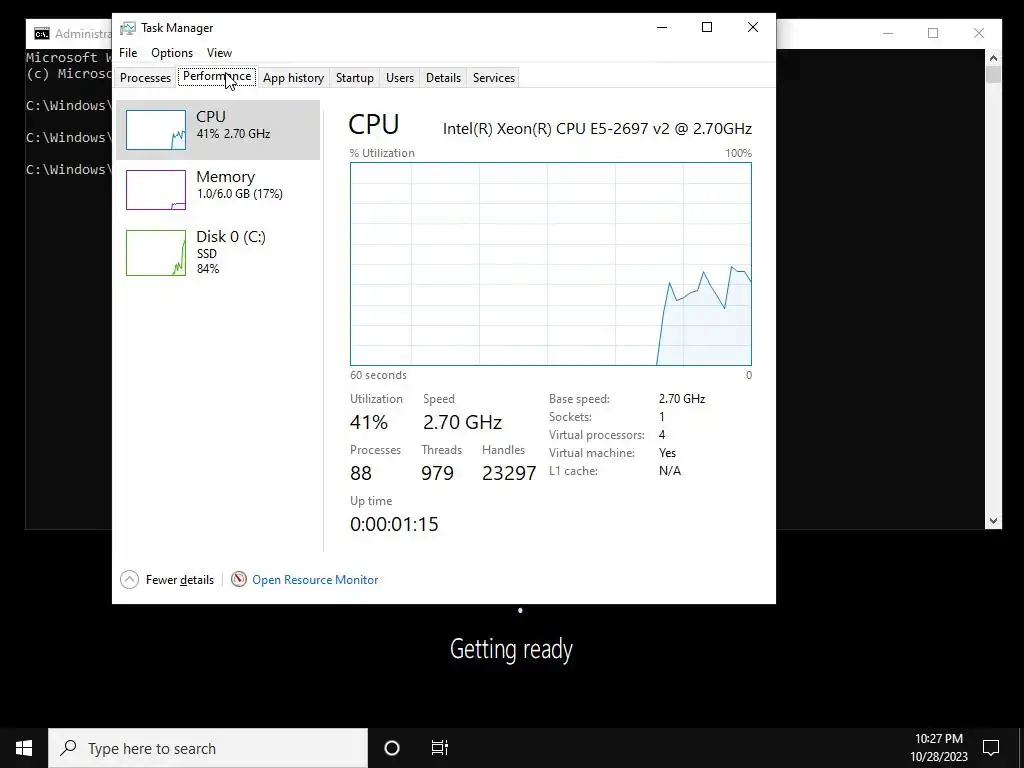Minimize the Command Prompt window
Image resolution: width=1024 pixels, height=768 pixels.
888,33
